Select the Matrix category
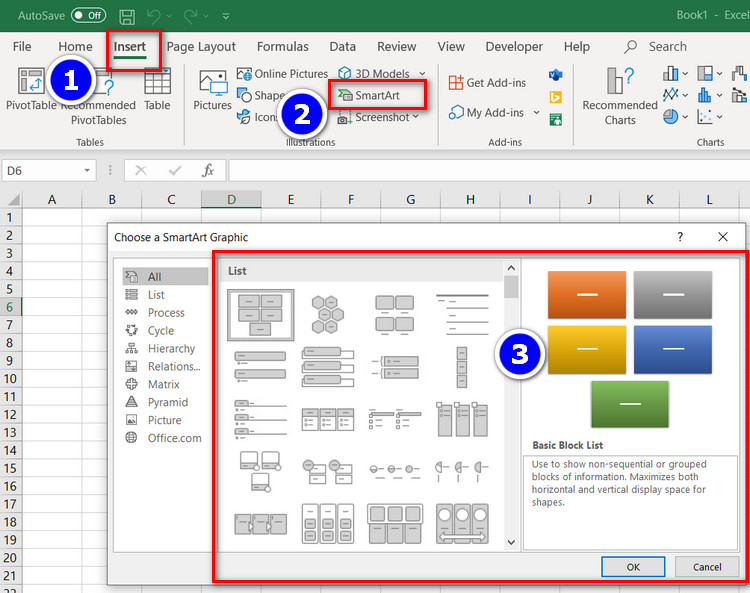 (165, 384)
